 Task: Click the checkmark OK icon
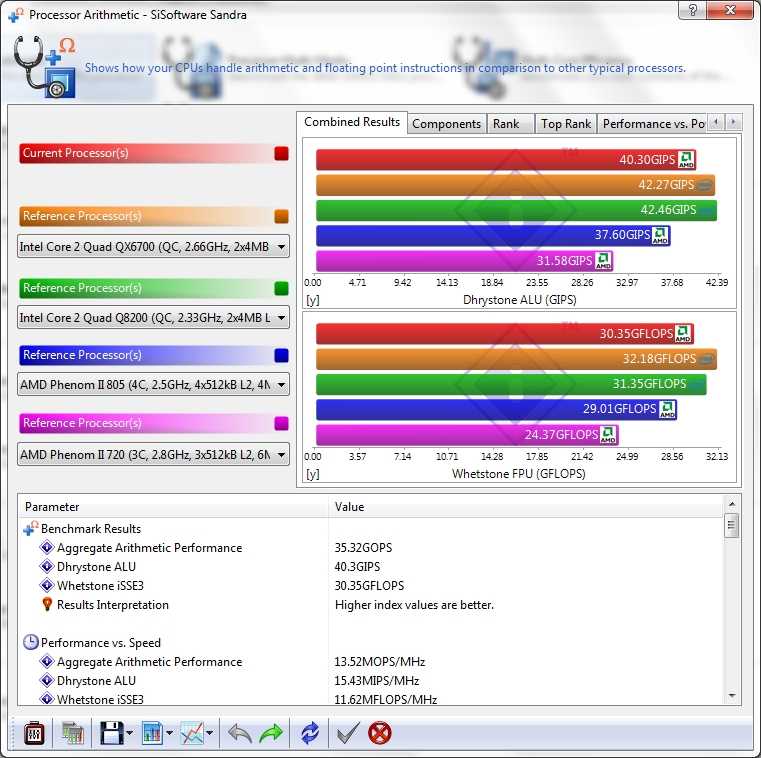(348, 733)
